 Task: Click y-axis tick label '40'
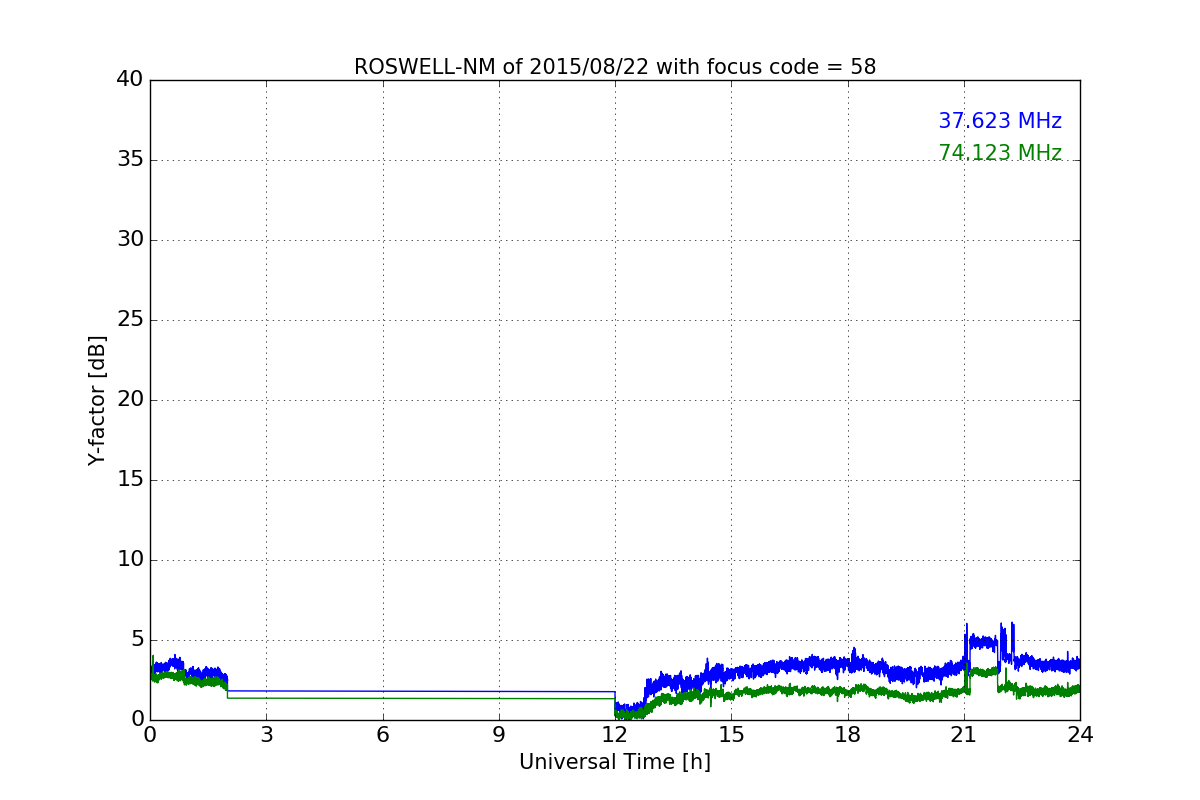tap(130, 79)
